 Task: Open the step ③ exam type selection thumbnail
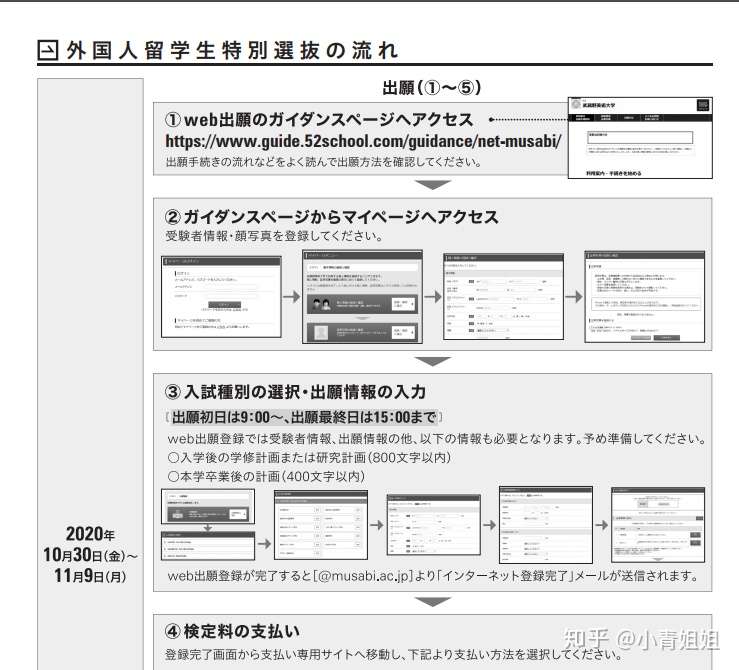pos(208,507)
